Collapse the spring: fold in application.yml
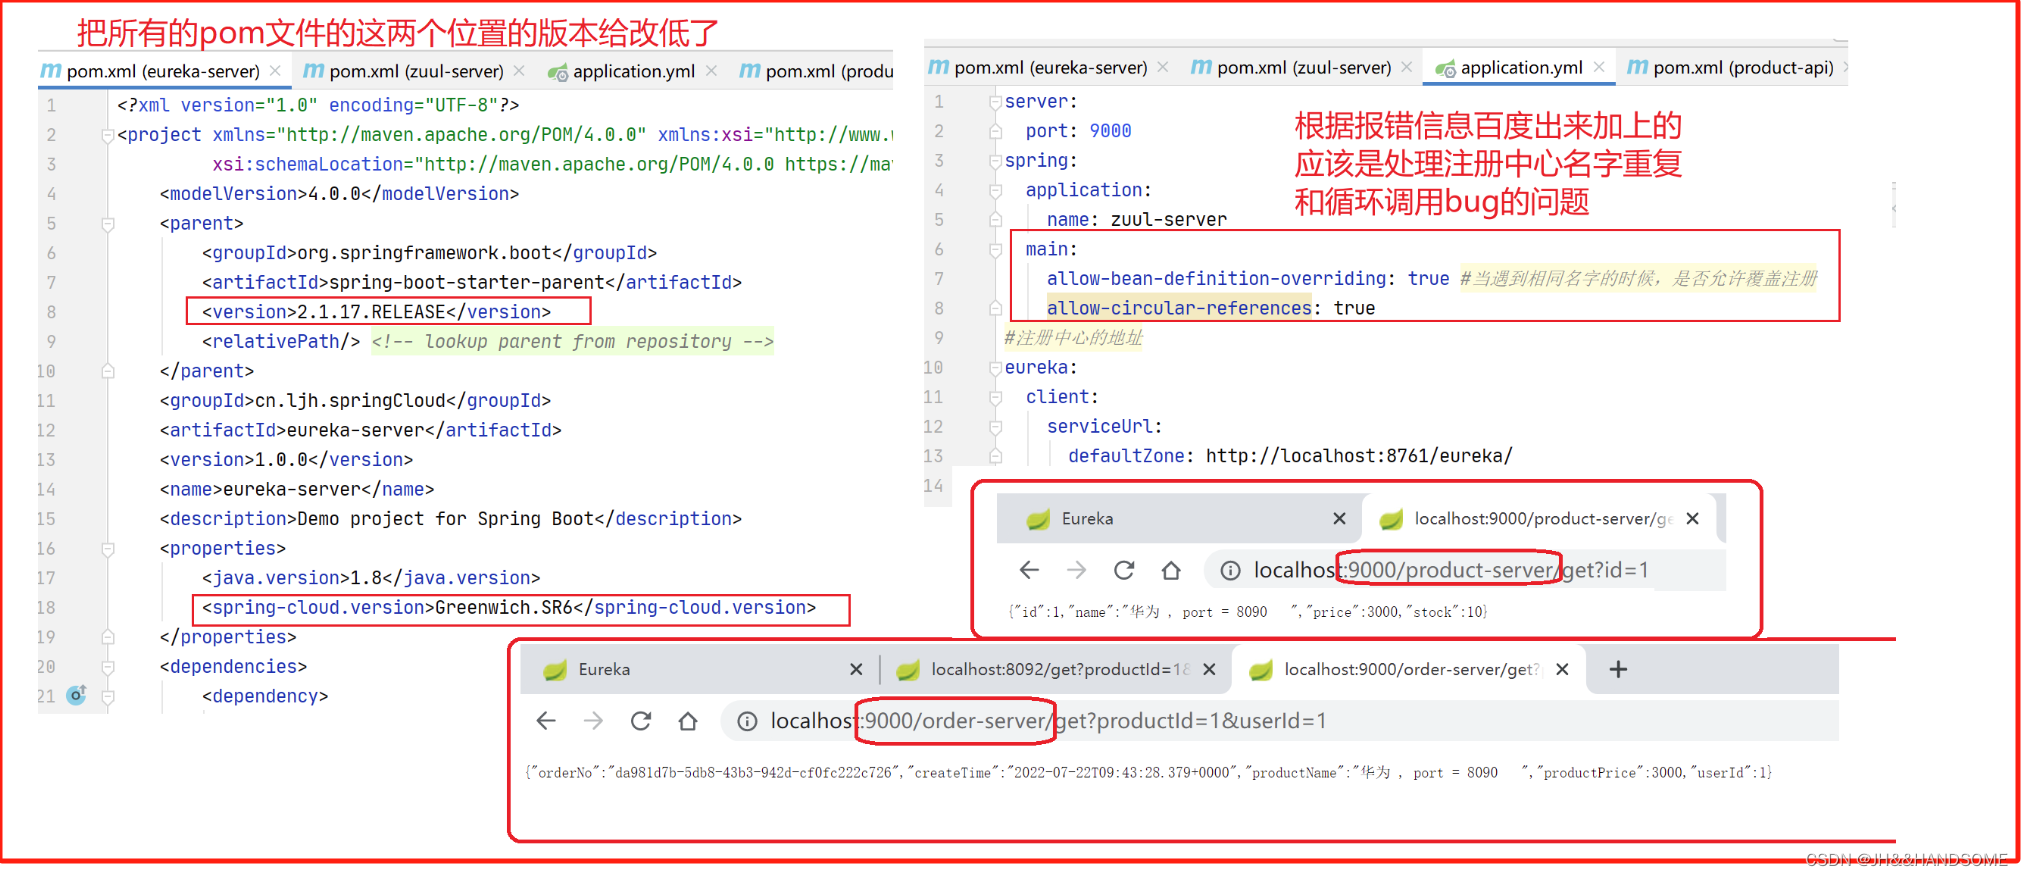Viewport: 2023px width, 876px height. click(995, 161)
